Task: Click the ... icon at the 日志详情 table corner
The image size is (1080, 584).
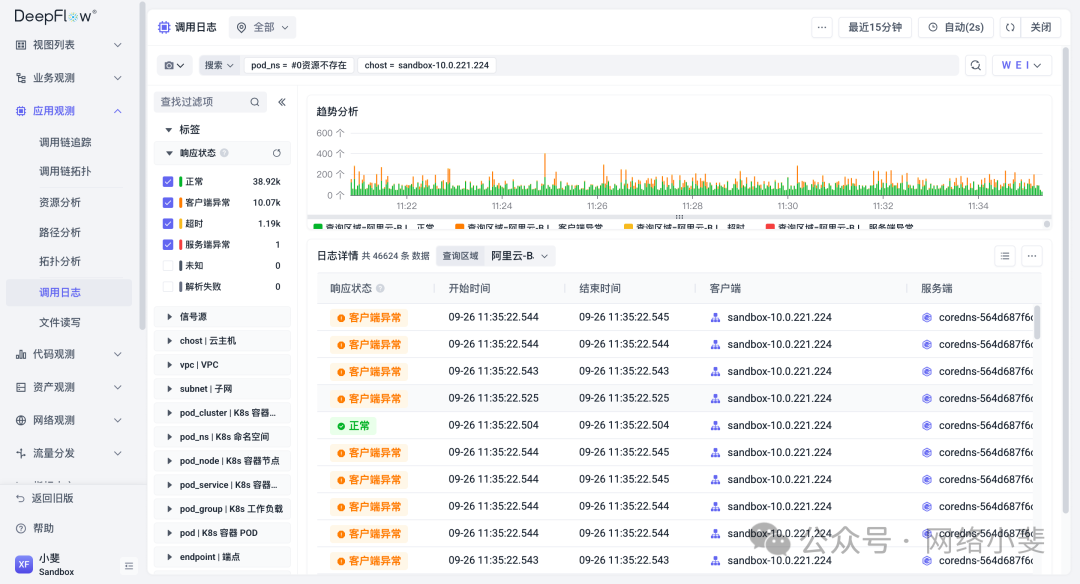Action: coord(1031,256)
